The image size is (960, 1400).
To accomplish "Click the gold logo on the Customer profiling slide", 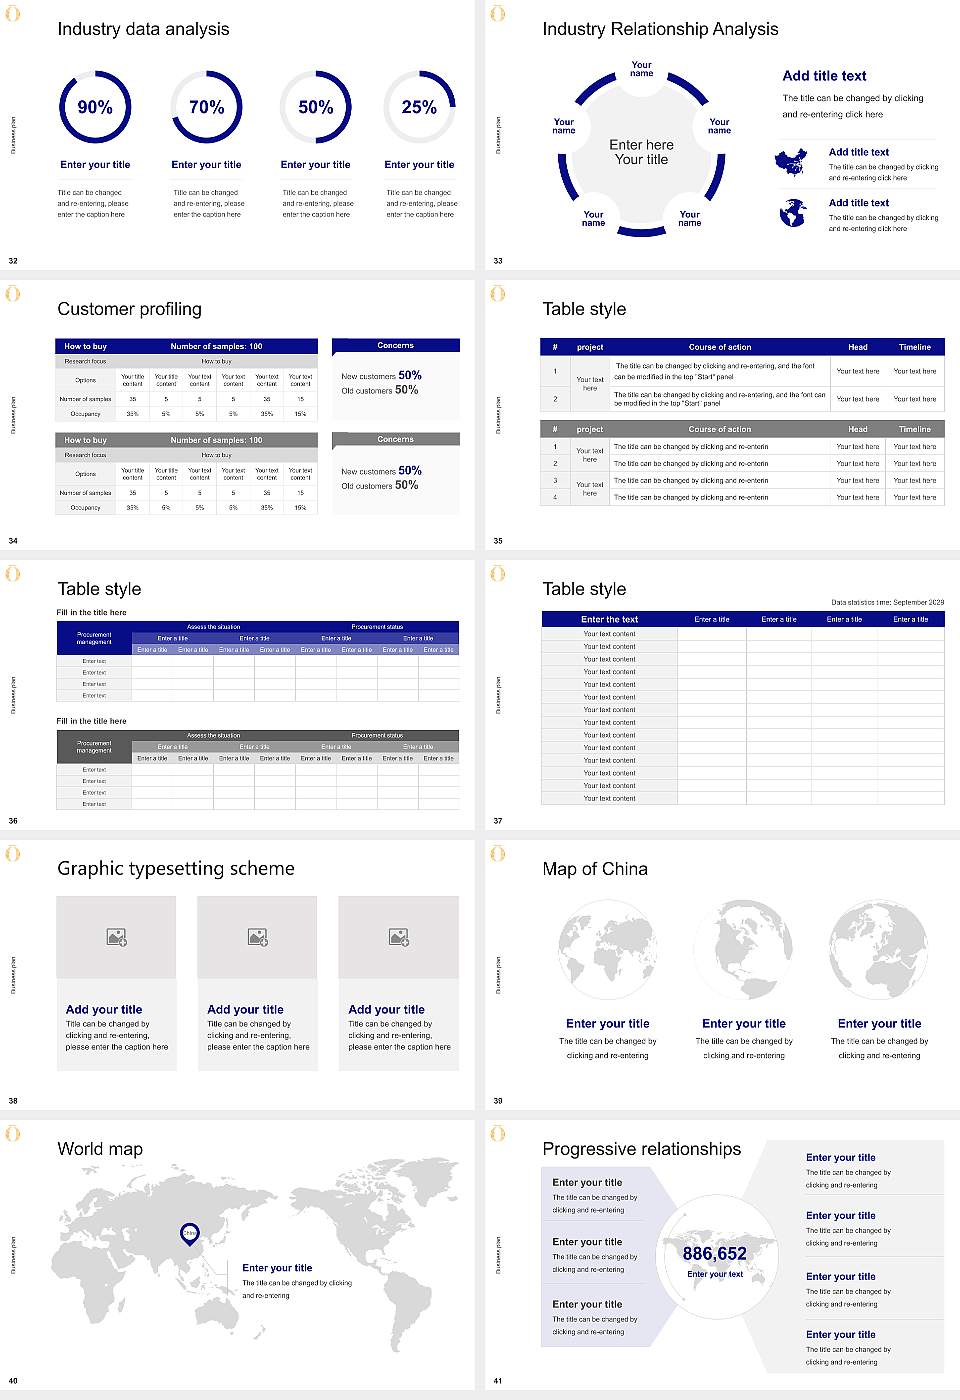I will click(13, 294).
